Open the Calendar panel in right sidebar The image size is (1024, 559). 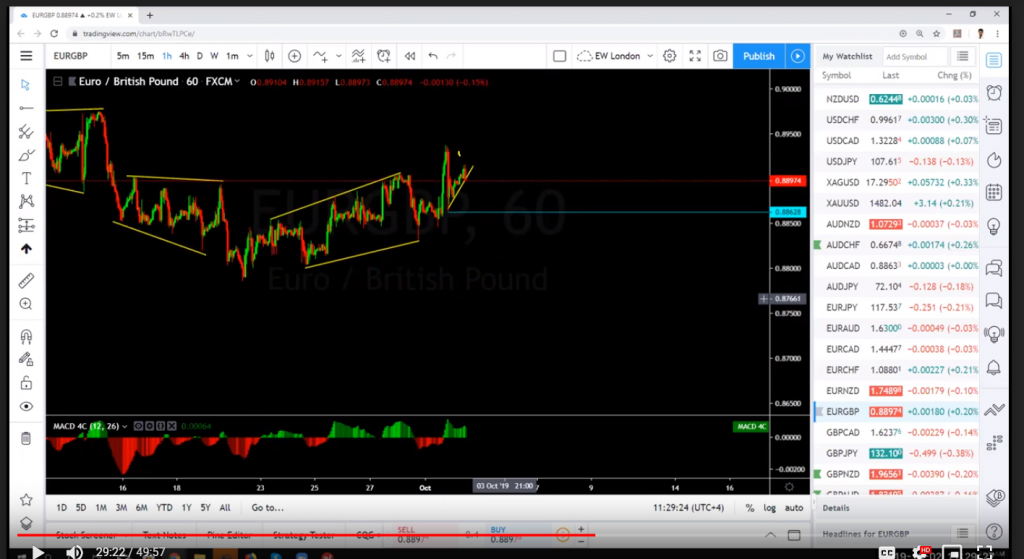pos(994,193)
